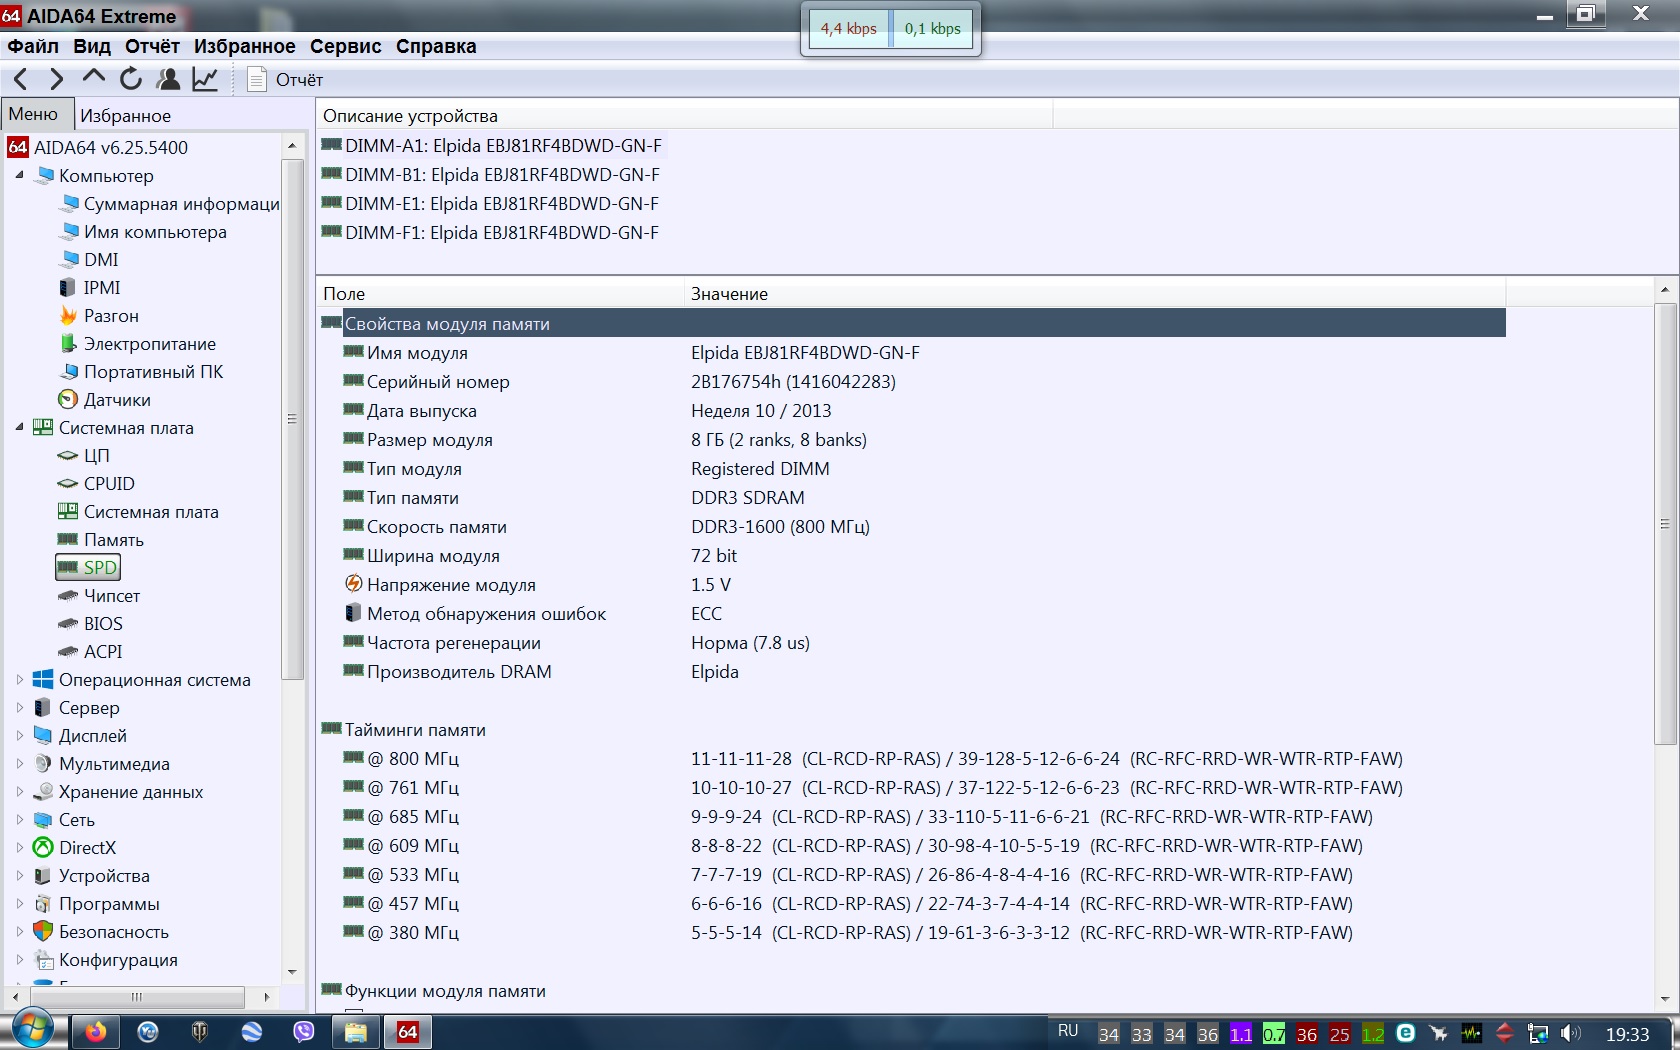1680x1050 pixels.
Task: Select the DIMM-B1 Elpida module row
Action: click(491, 174)
